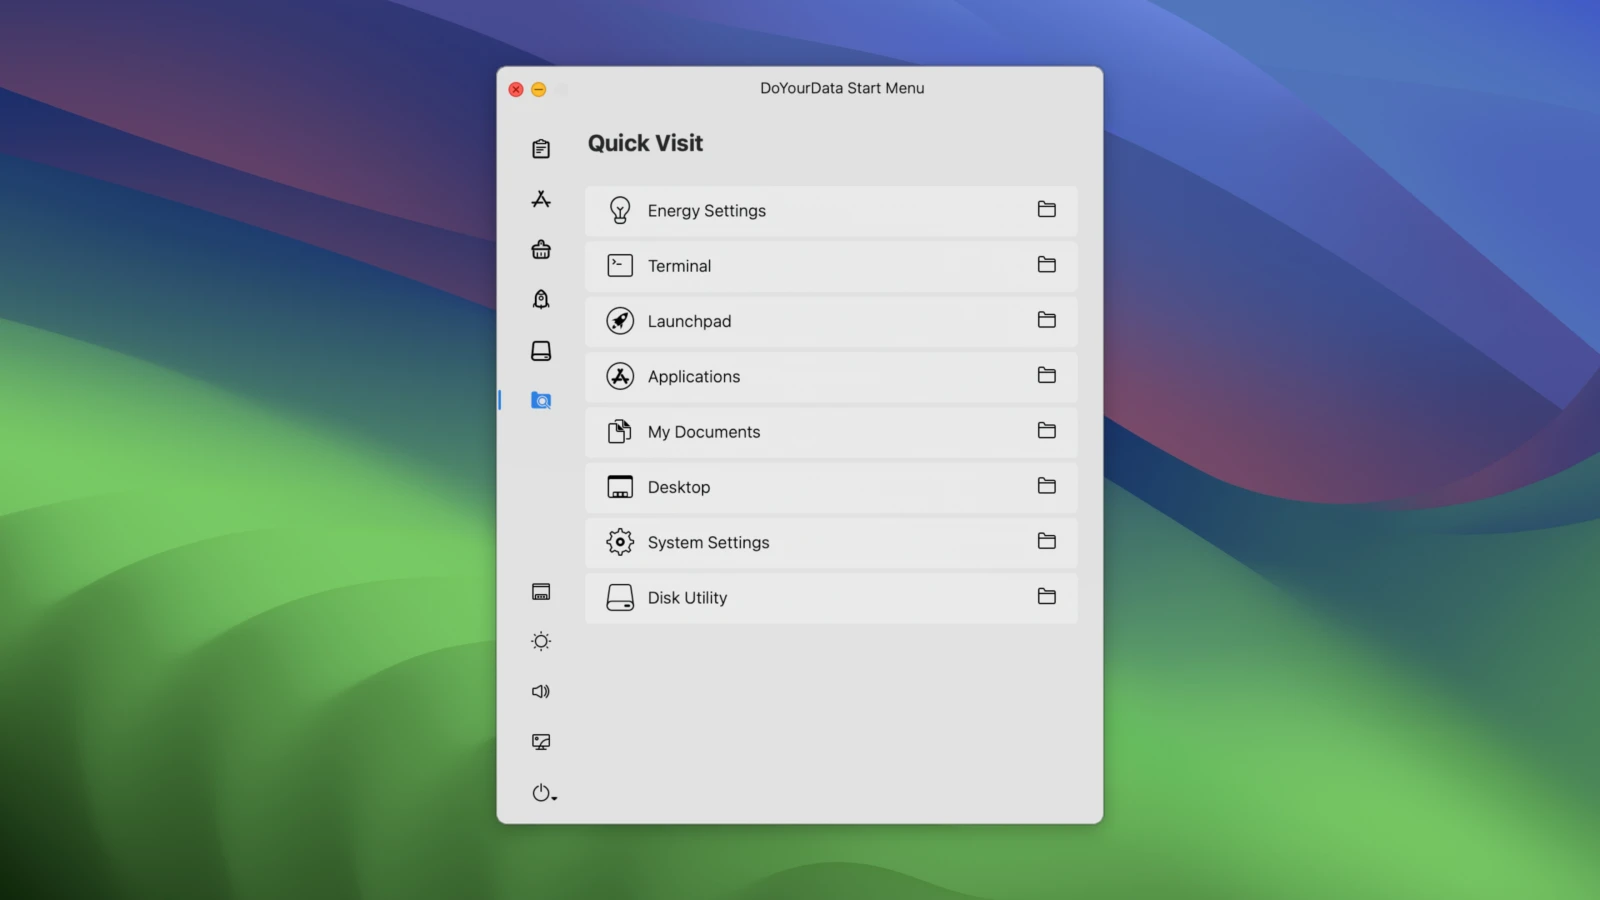Open the Launchpad list entry
The height and width of the screenshot is (900, 1600).
point(689,321)
